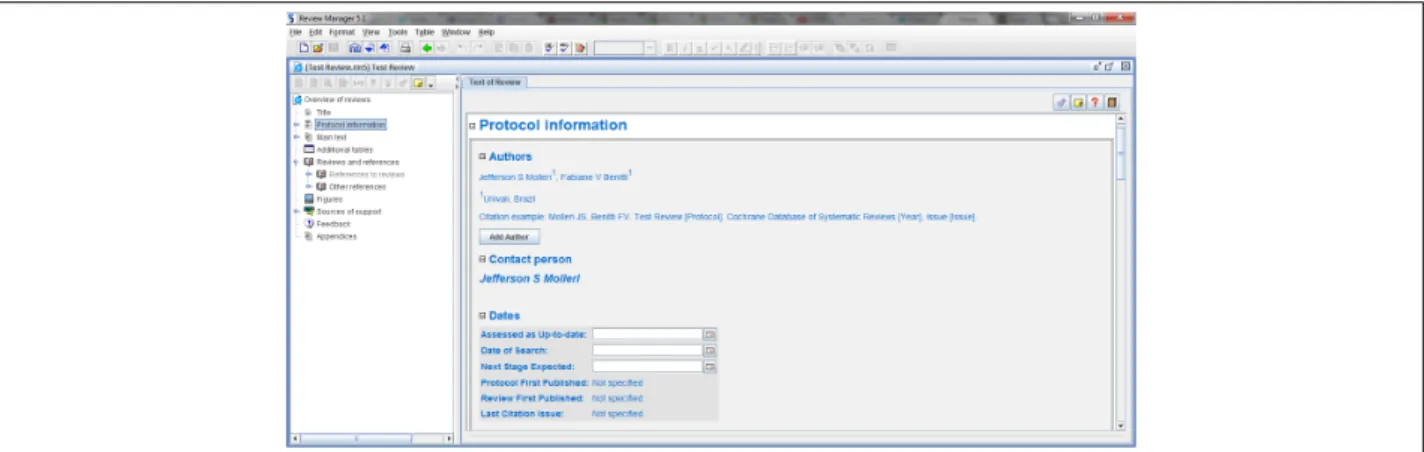Click the Univali, Brazil affiliation text
Screen dimensions: 1424x452
coord(509,198)
